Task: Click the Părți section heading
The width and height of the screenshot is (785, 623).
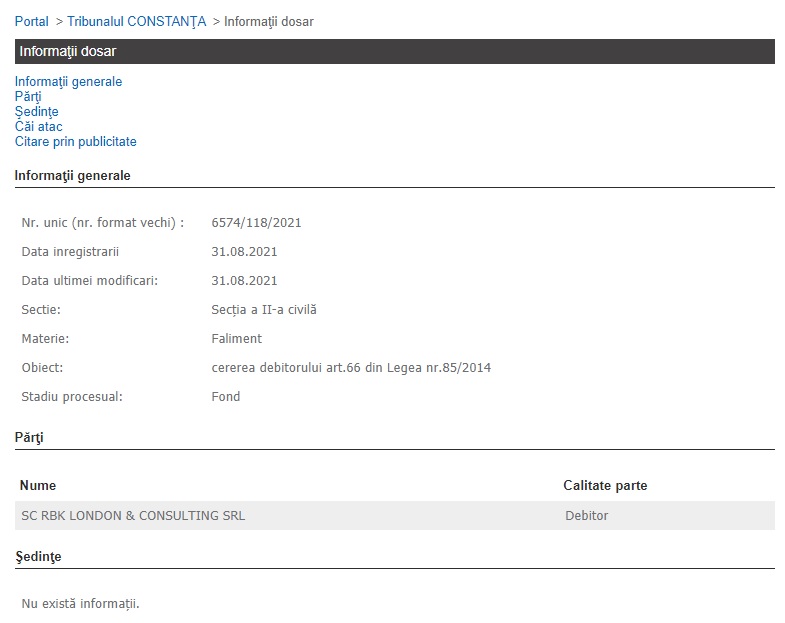Action: (x=29, y=438)
